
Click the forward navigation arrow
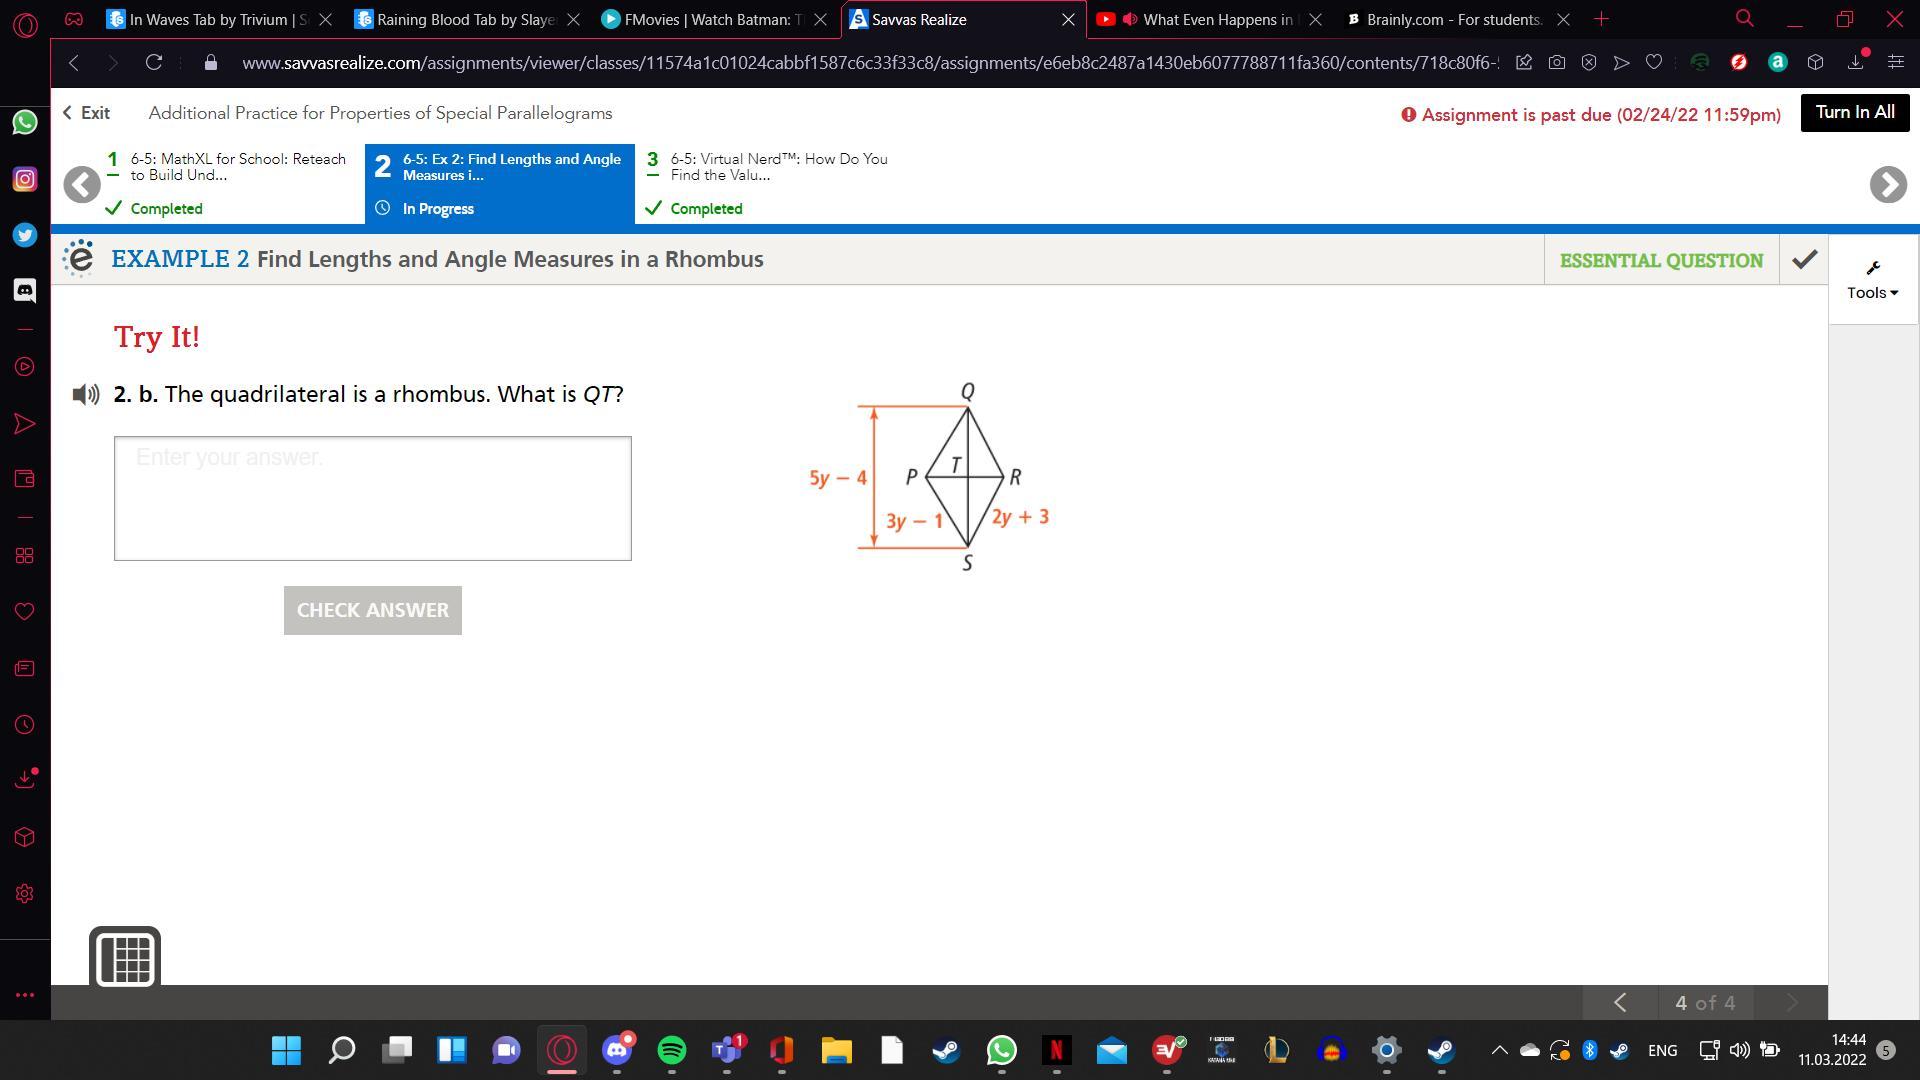1888,185
